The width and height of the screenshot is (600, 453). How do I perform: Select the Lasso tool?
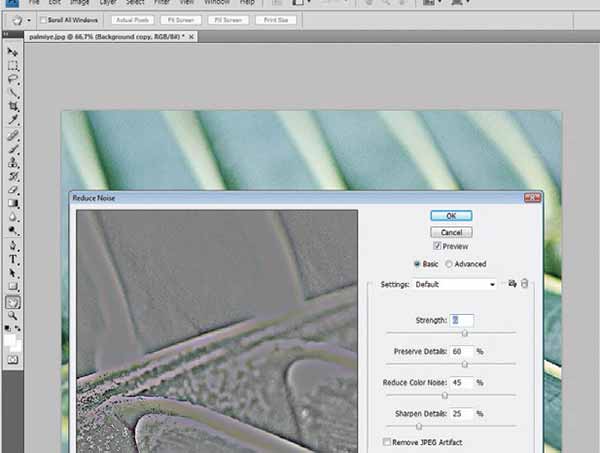point(13,79)
